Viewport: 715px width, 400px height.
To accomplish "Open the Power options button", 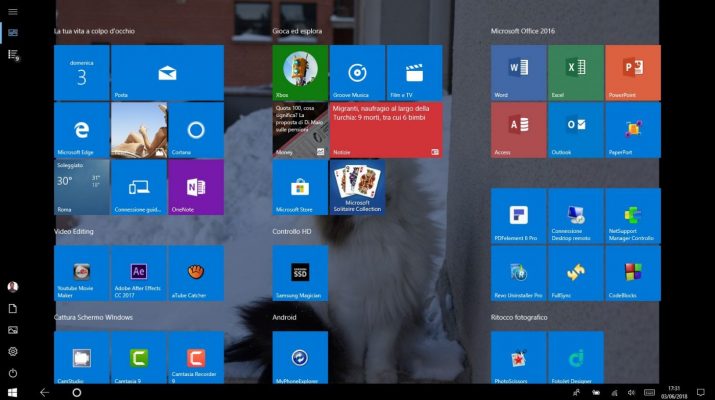I will tap(13, 373).
